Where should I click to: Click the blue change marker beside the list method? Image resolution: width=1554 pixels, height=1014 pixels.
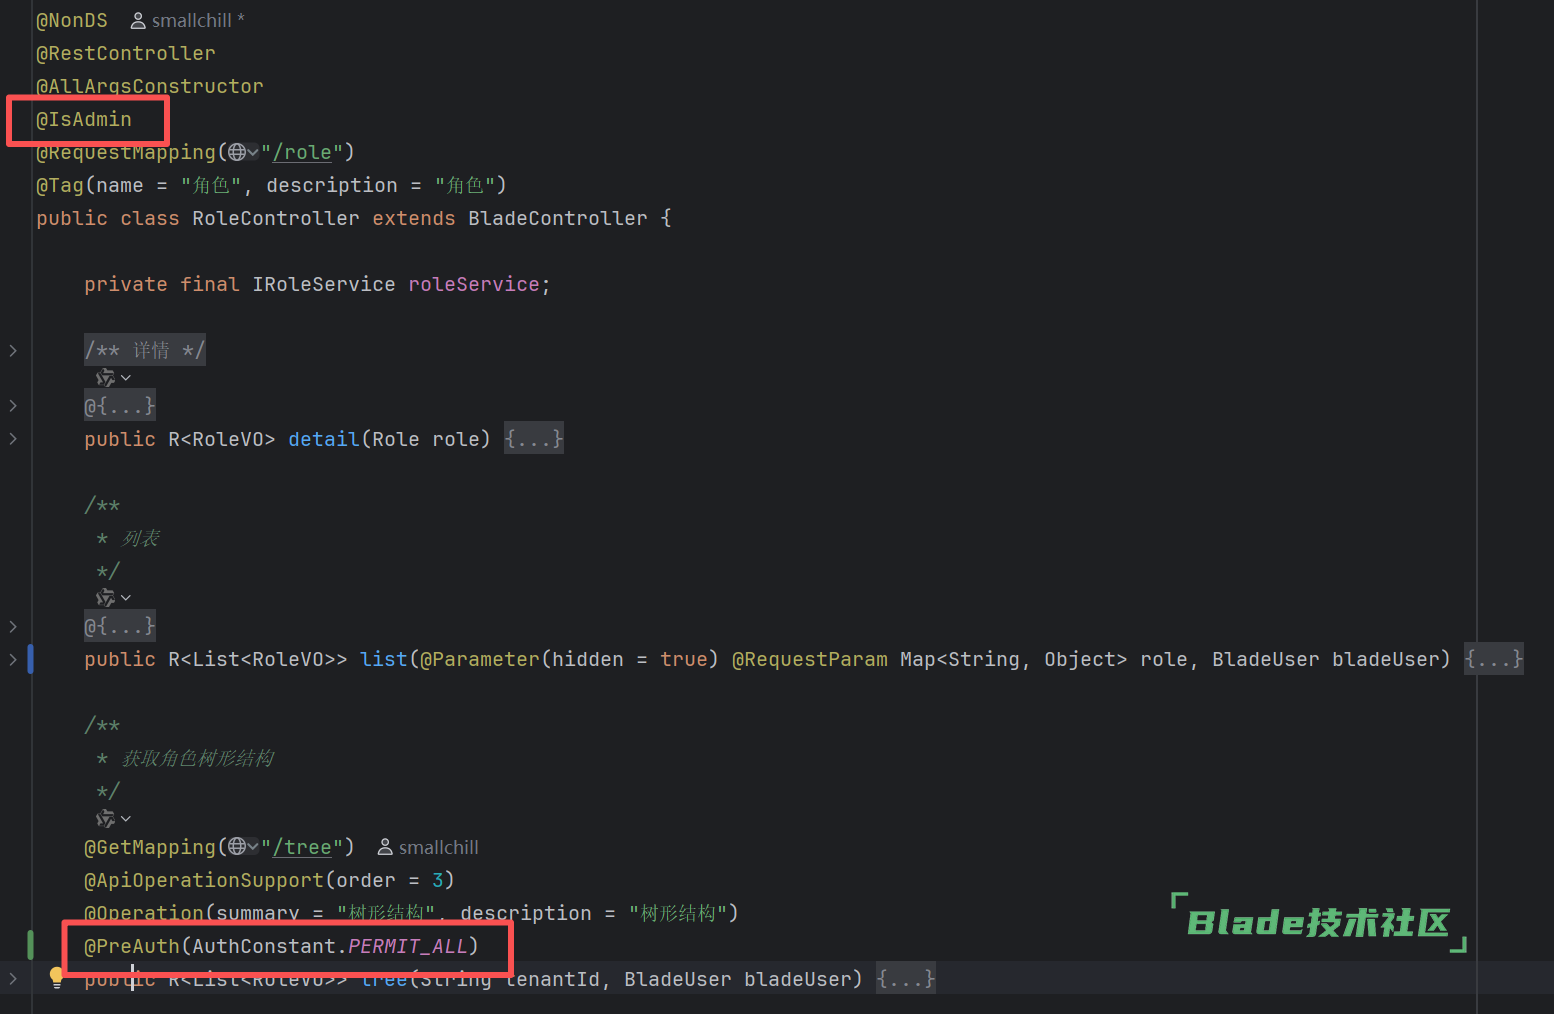(30, 659)
